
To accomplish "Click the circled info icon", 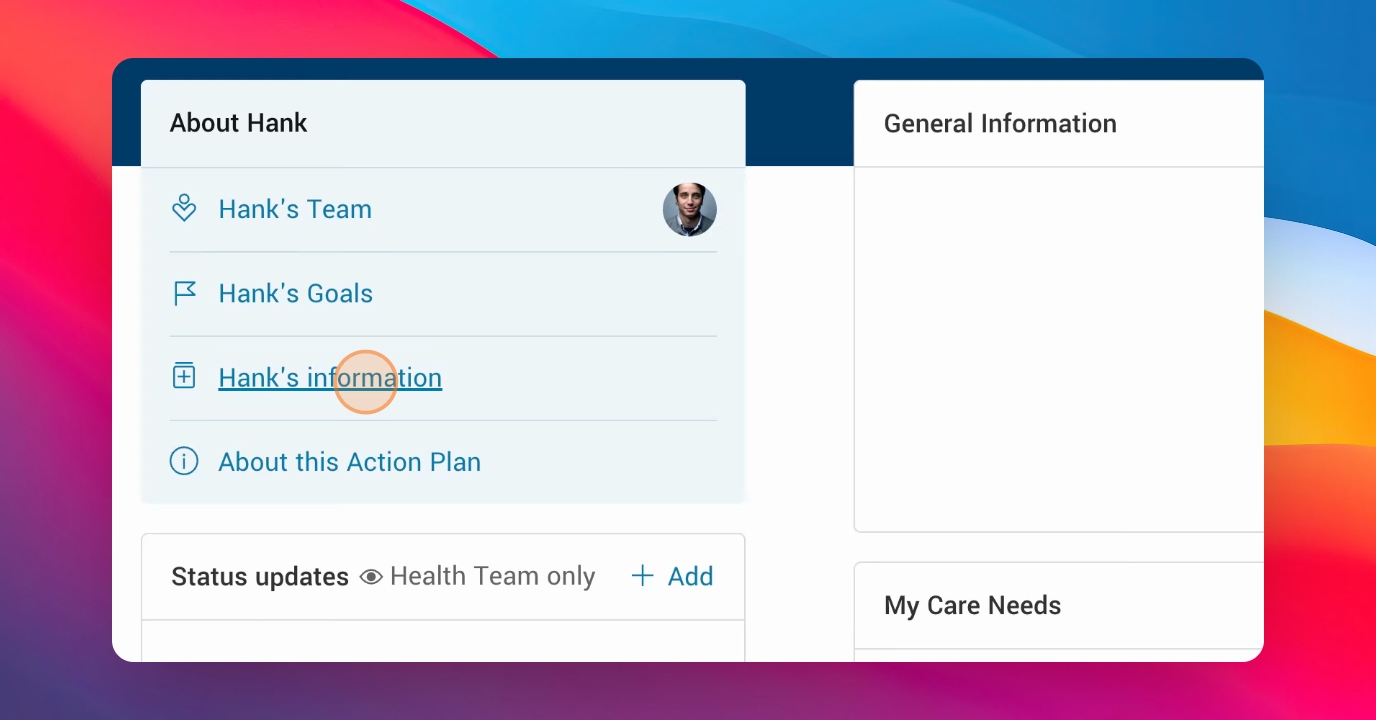I will pyautogui.click(x=184, y=461).
